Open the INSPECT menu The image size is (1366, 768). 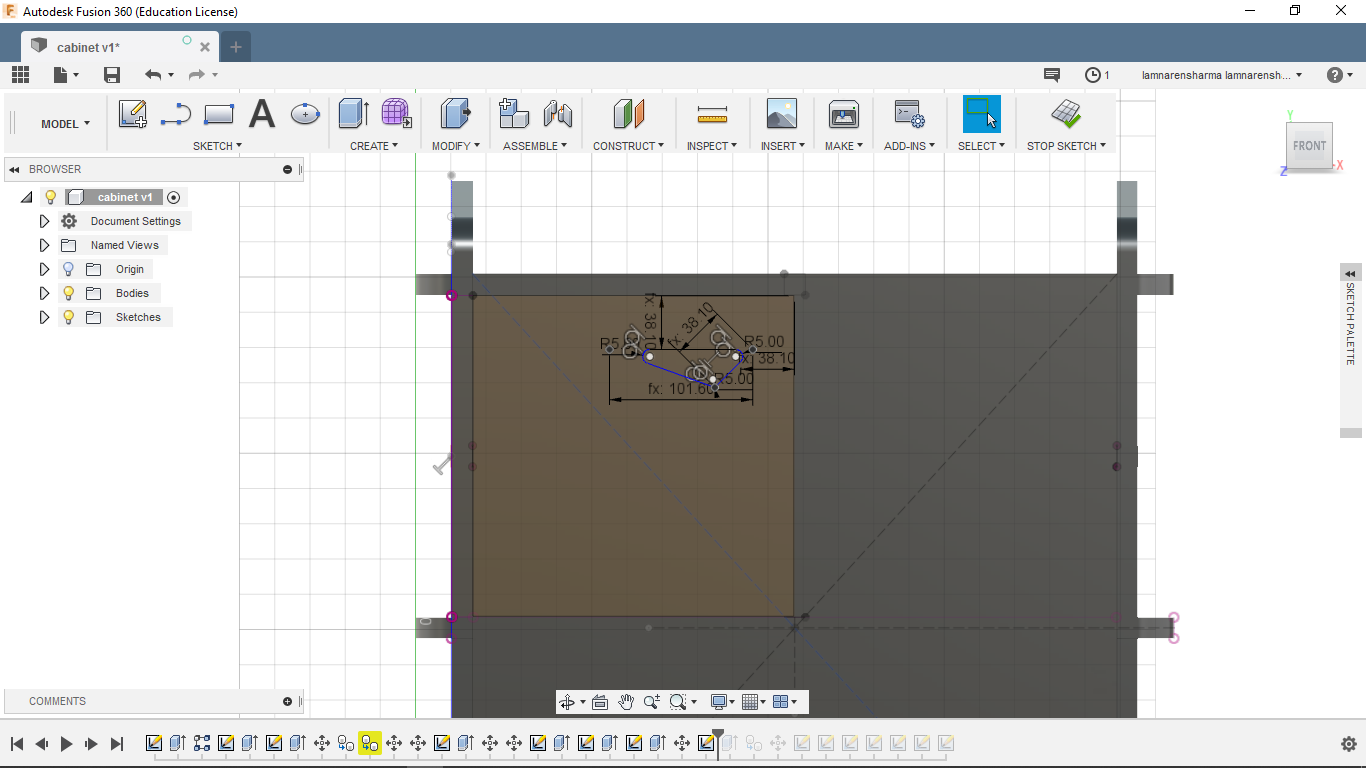tap(712, 146)
